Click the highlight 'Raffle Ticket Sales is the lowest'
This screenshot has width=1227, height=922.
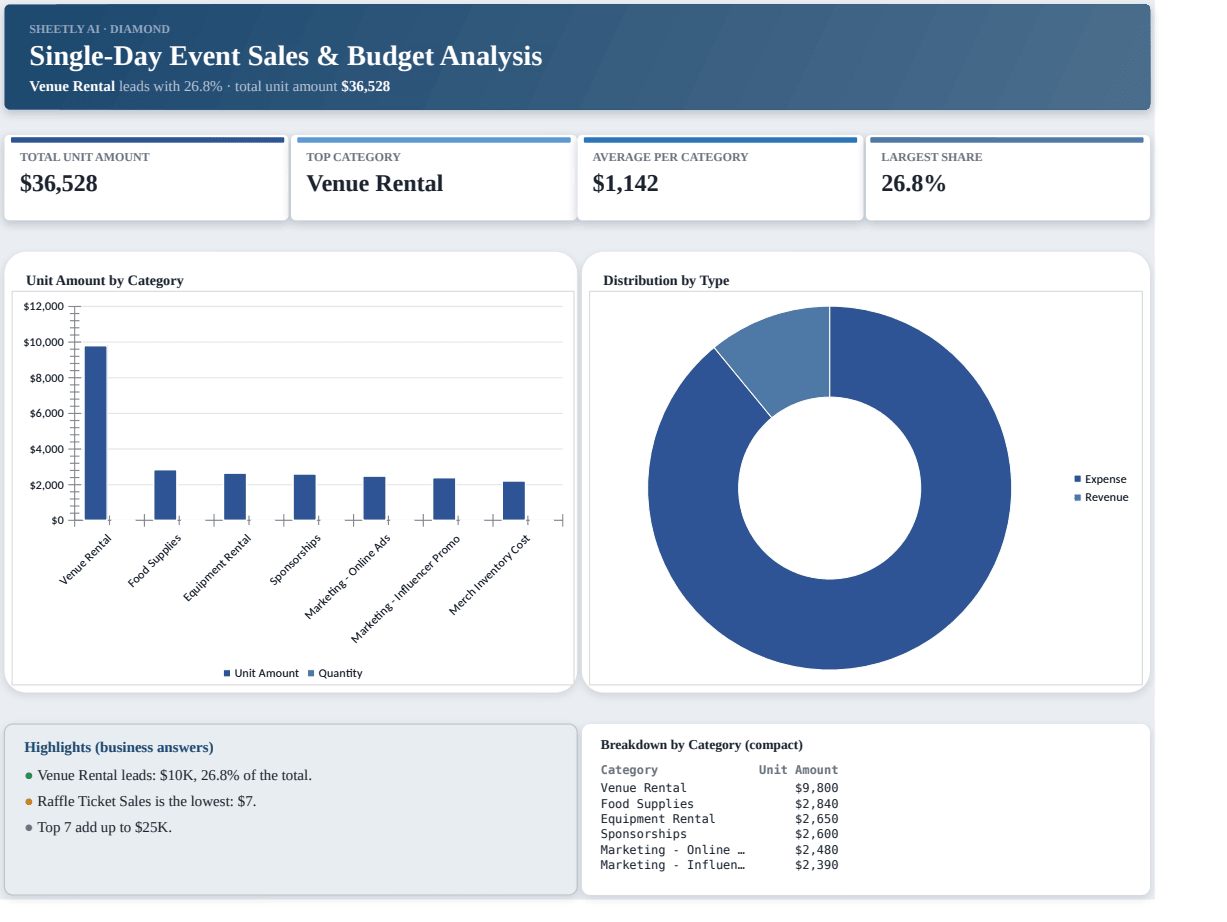coord(141,801)
